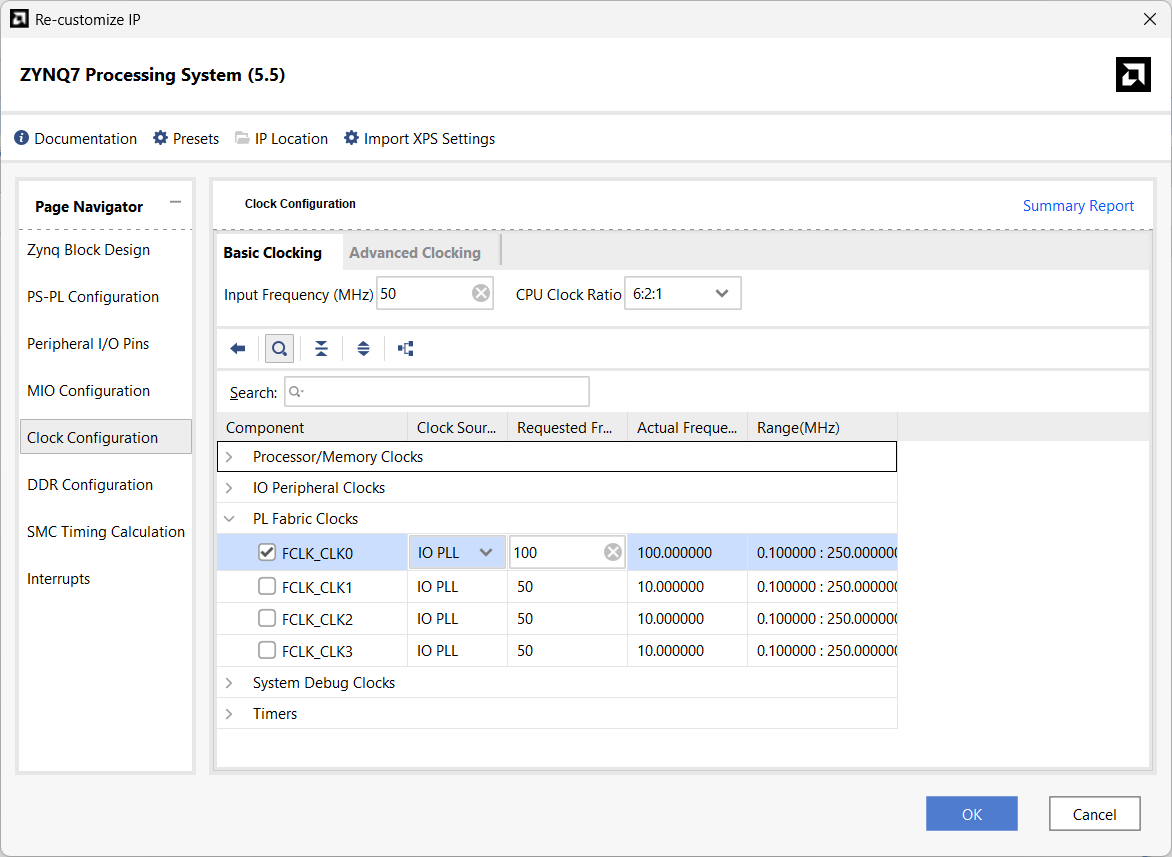1172x857 pixels.
Task: Enable the FCLK_CLK2 checkbox
Action: coord(267,619)
